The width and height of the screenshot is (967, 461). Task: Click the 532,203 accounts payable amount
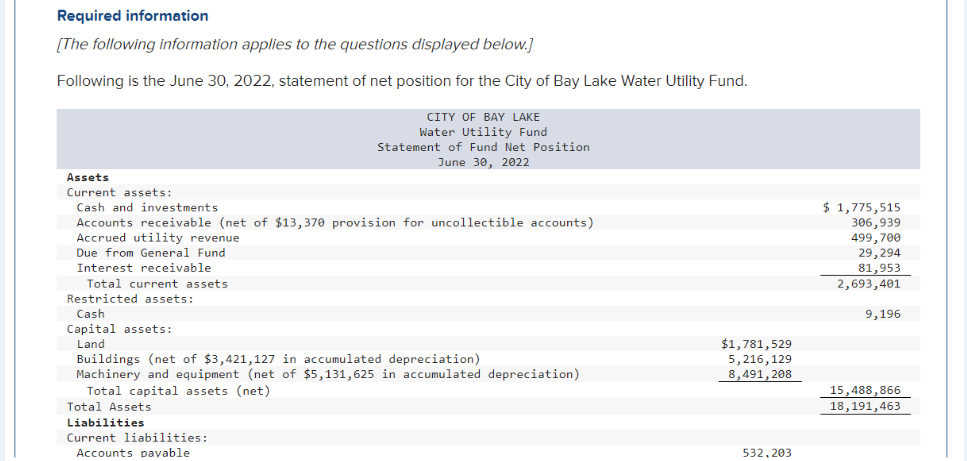click(767, 454)
